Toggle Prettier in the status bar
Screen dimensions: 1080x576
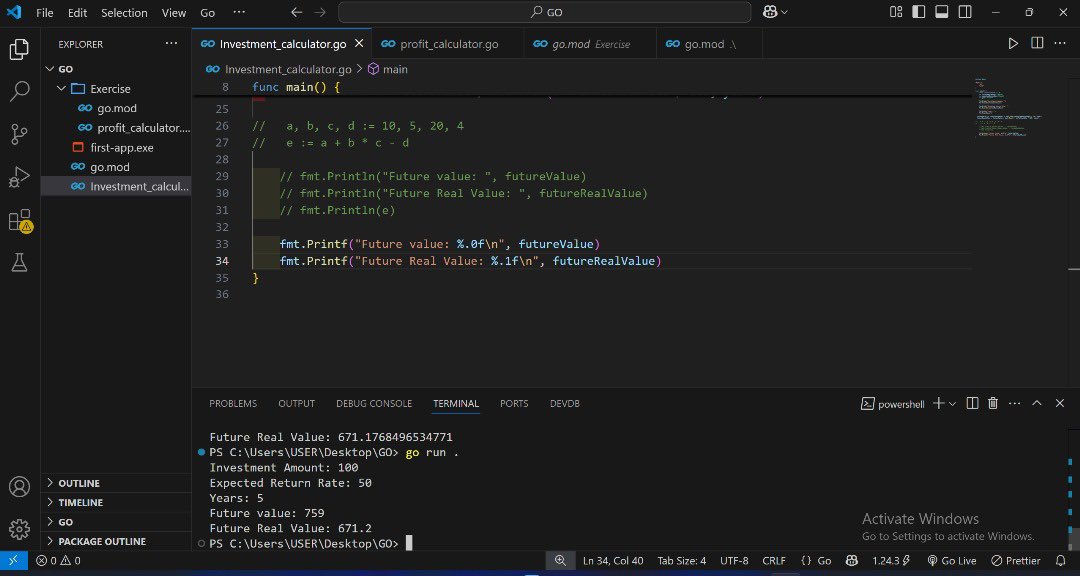click(1015, 560)
